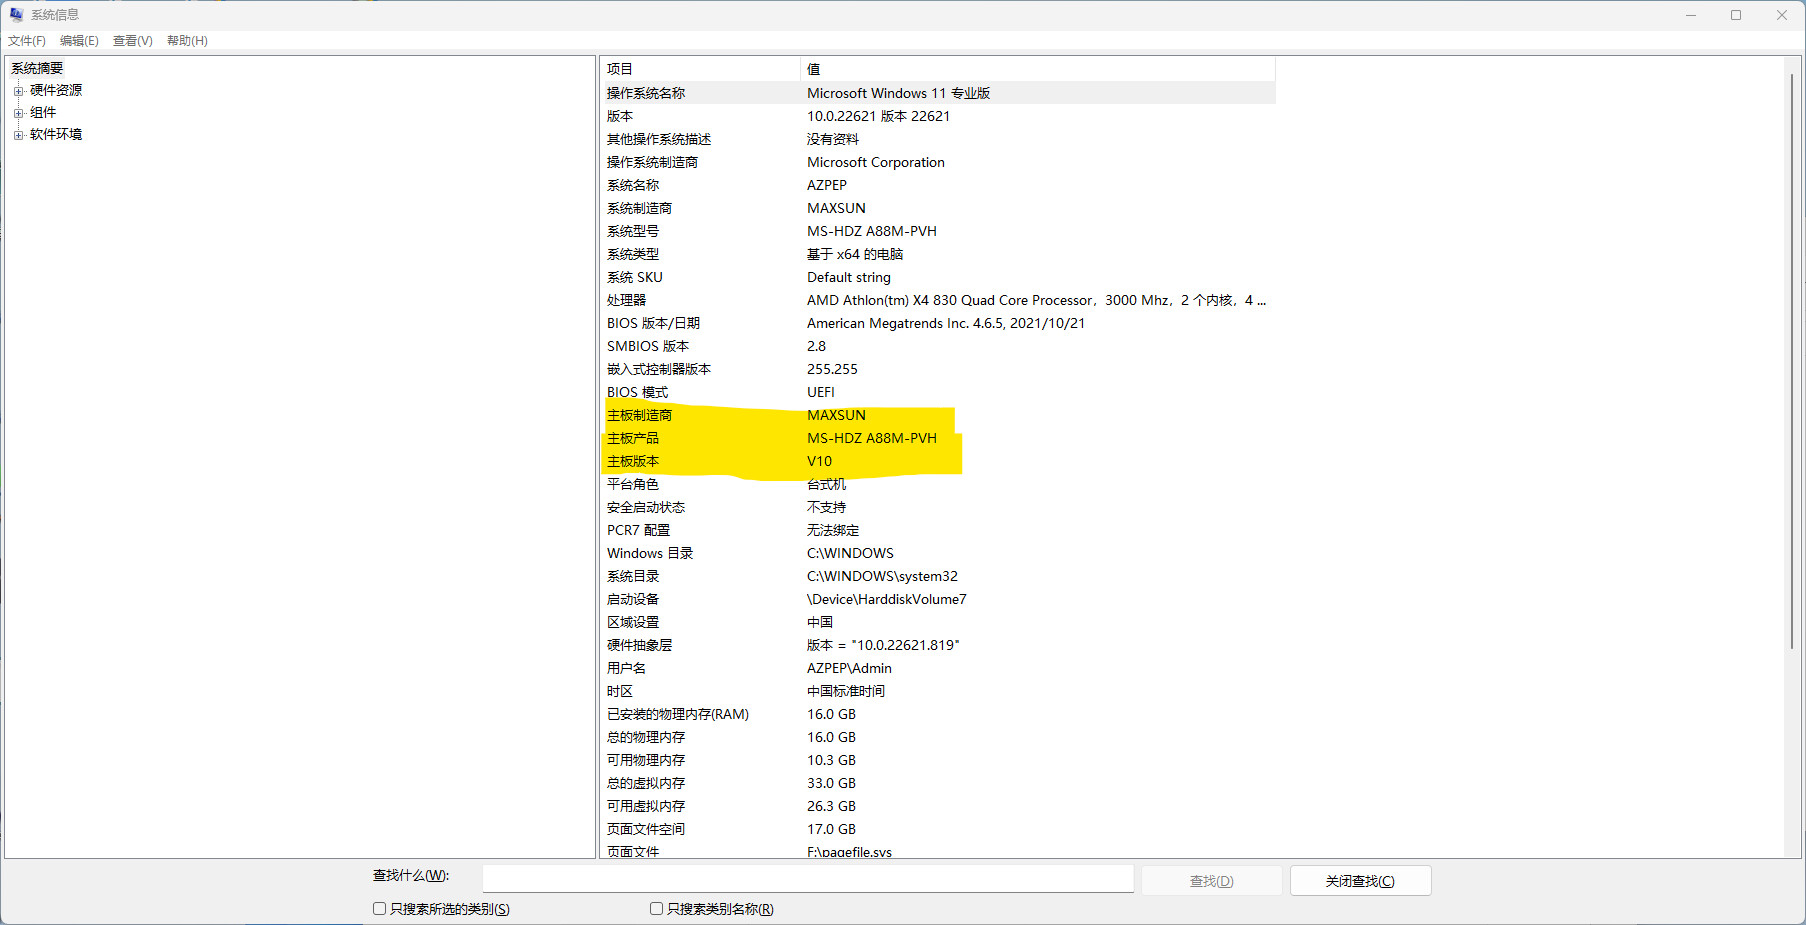Viewport: 1806px width, 925px height.
Task: Toggle 只搜索类别名称(R) checkbox
Action: (x=656, y=909)
